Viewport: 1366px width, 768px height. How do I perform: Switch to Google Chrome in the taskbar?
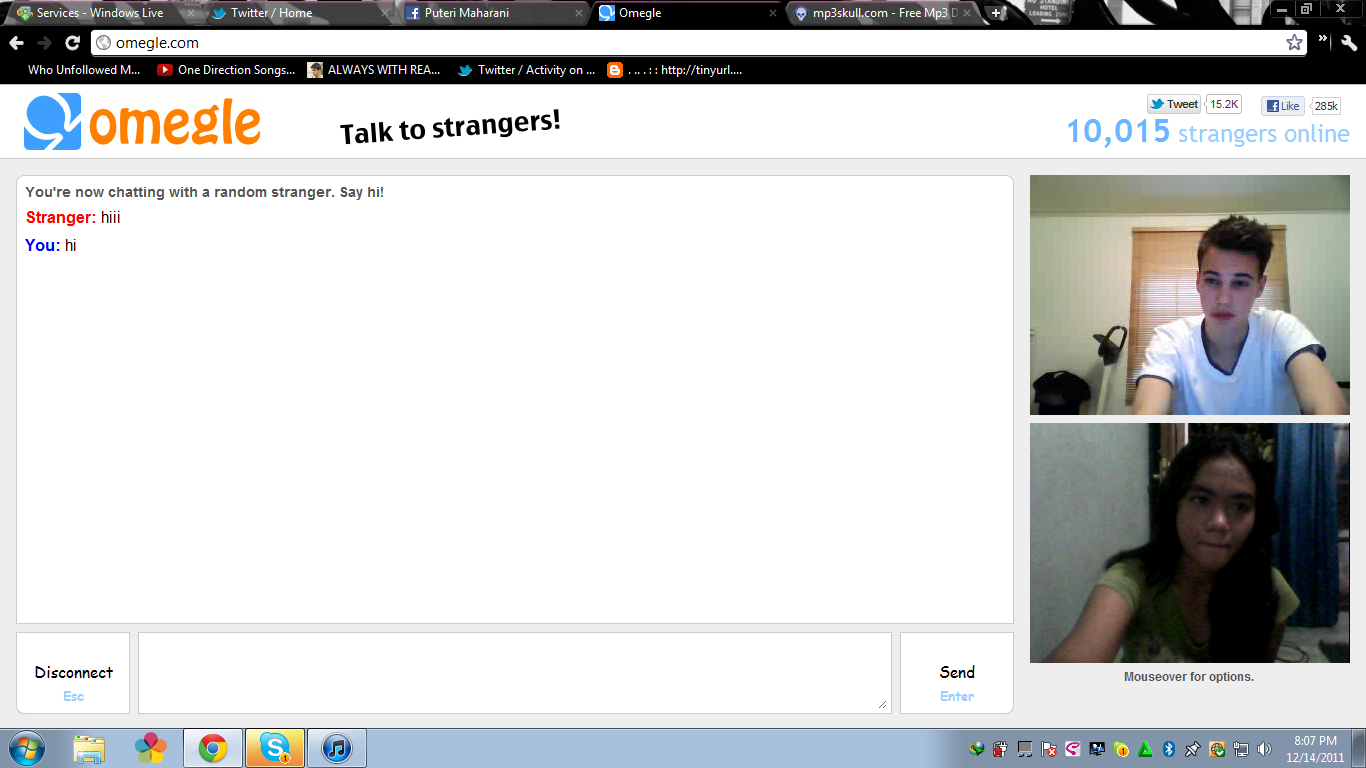213,748
